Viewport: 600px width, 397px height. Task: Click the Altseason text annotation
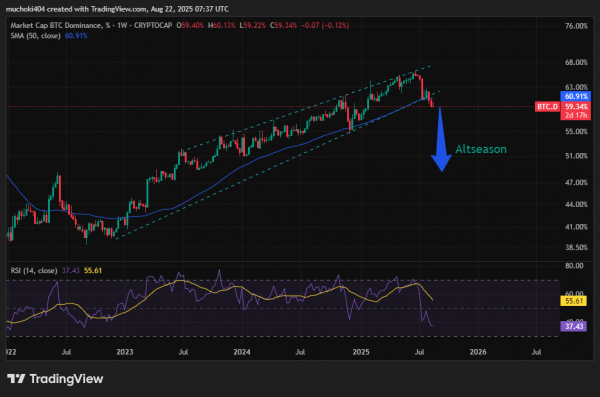[481, 149]
